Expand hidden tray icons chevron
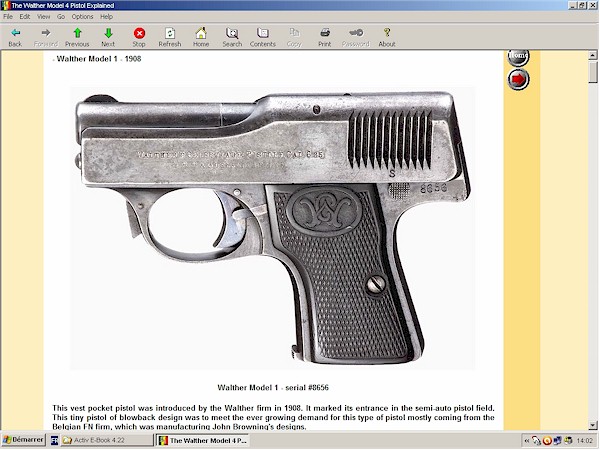 pos(527,441)
